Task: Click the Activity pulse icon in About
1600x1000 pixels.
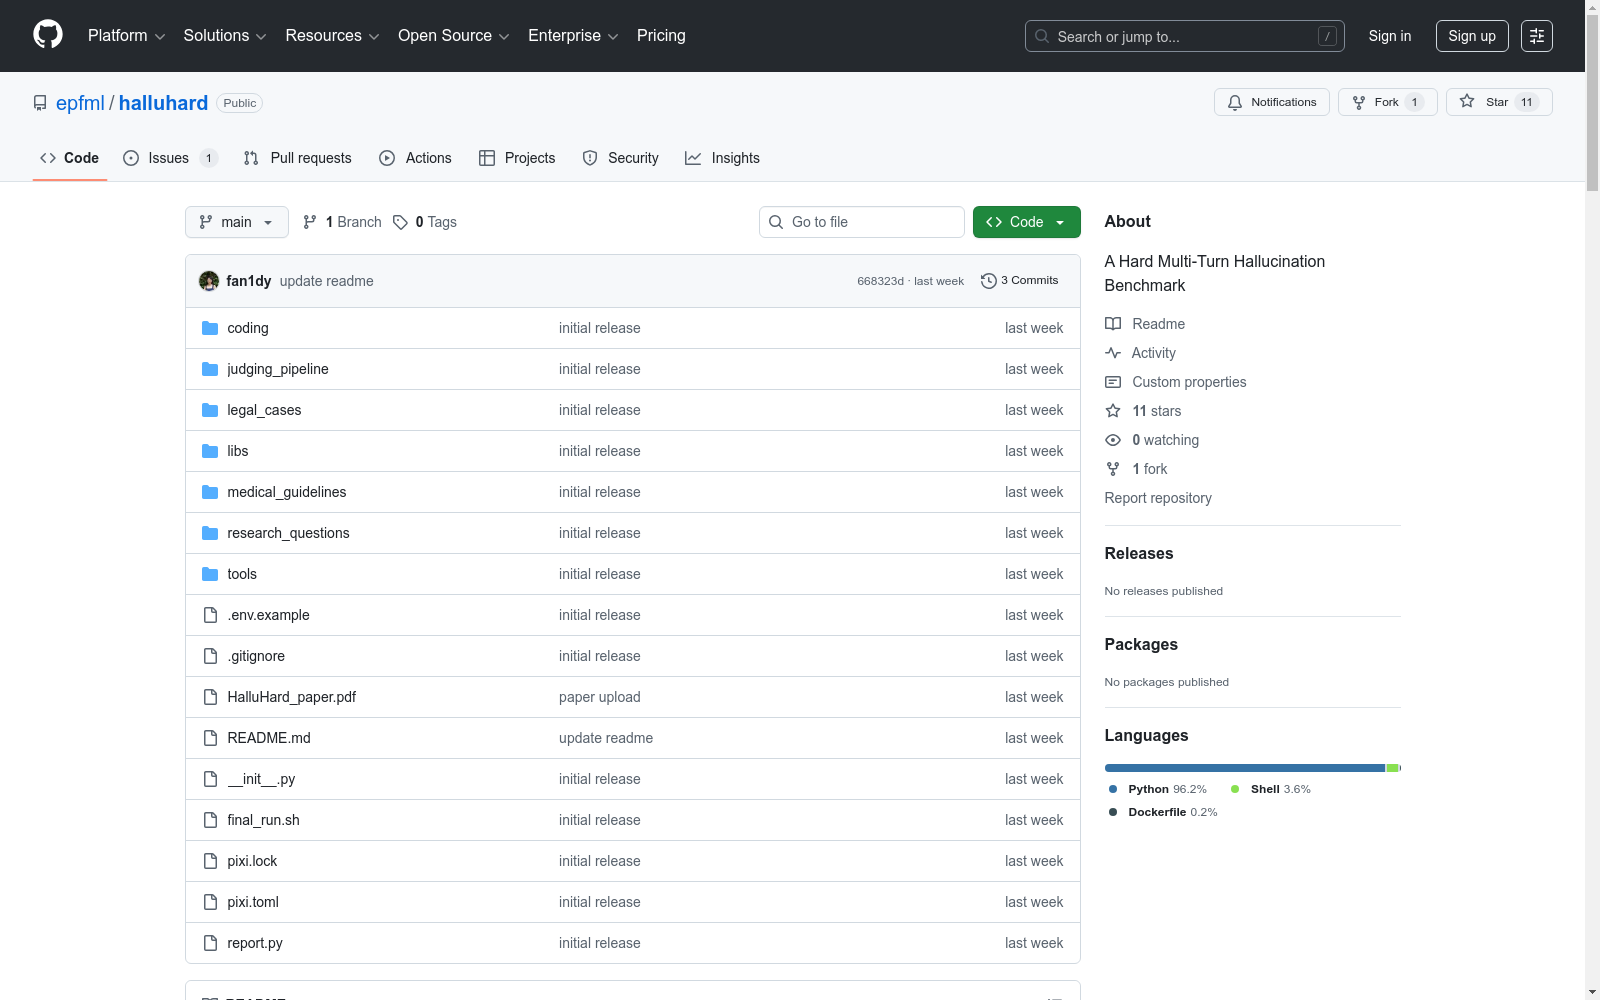Action: click(x=1113, y=353)
